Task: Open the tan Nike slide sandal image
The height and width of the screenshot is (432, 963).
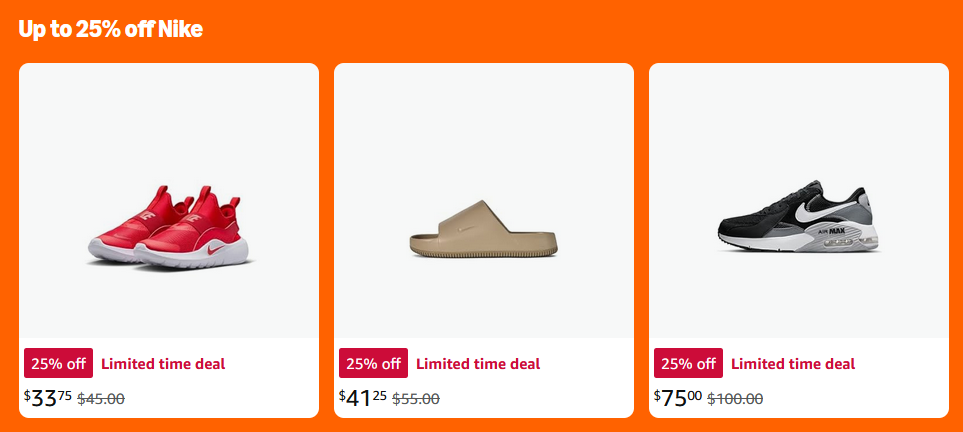Action: [x=483, y=230]
